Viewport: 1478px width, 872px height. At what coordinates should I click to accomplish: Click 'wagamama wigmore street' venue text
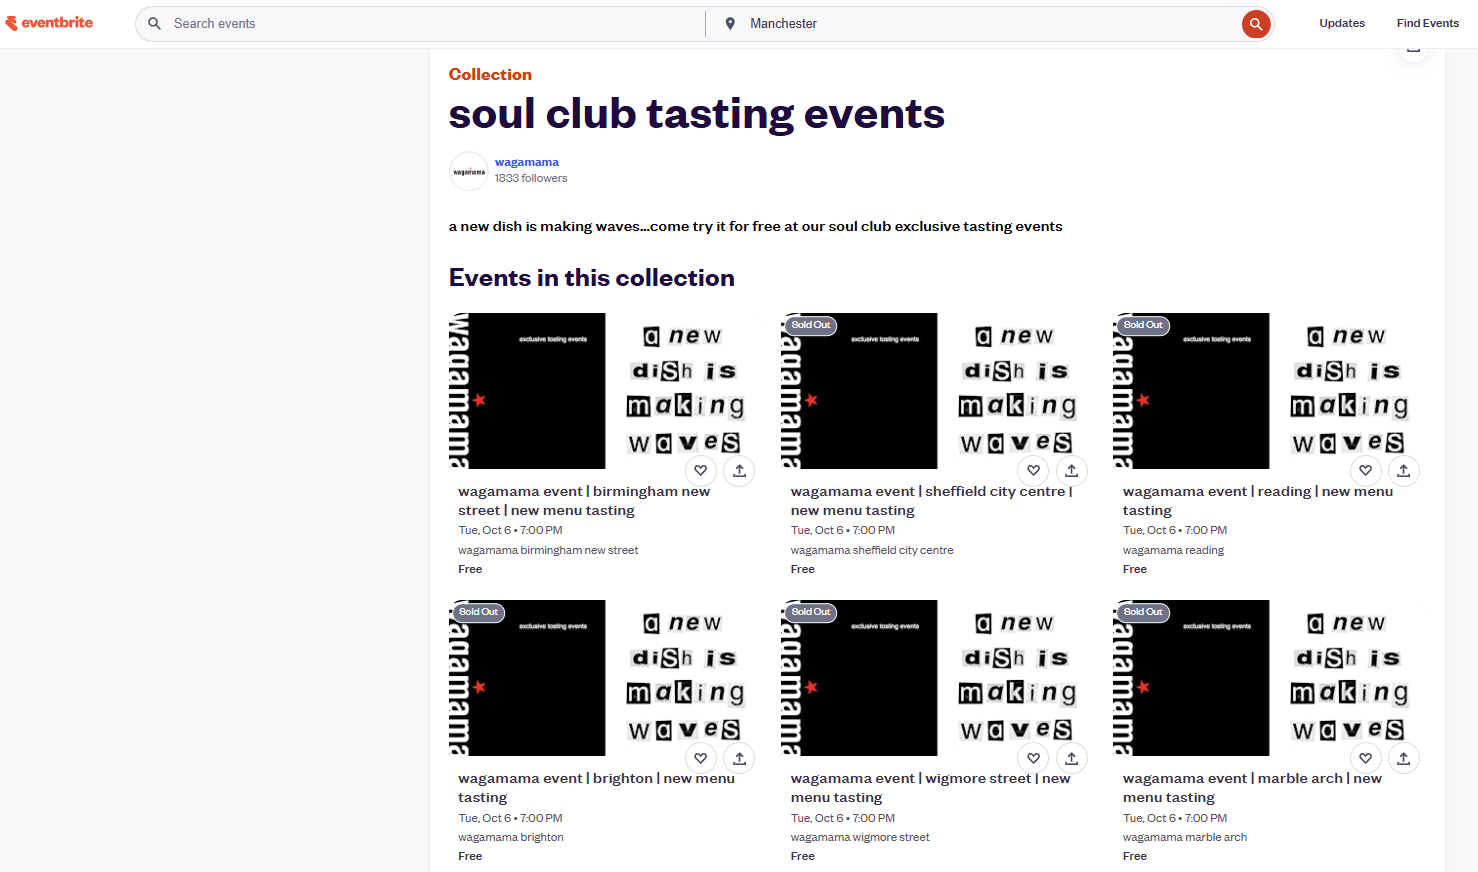(x=860, y=837)
